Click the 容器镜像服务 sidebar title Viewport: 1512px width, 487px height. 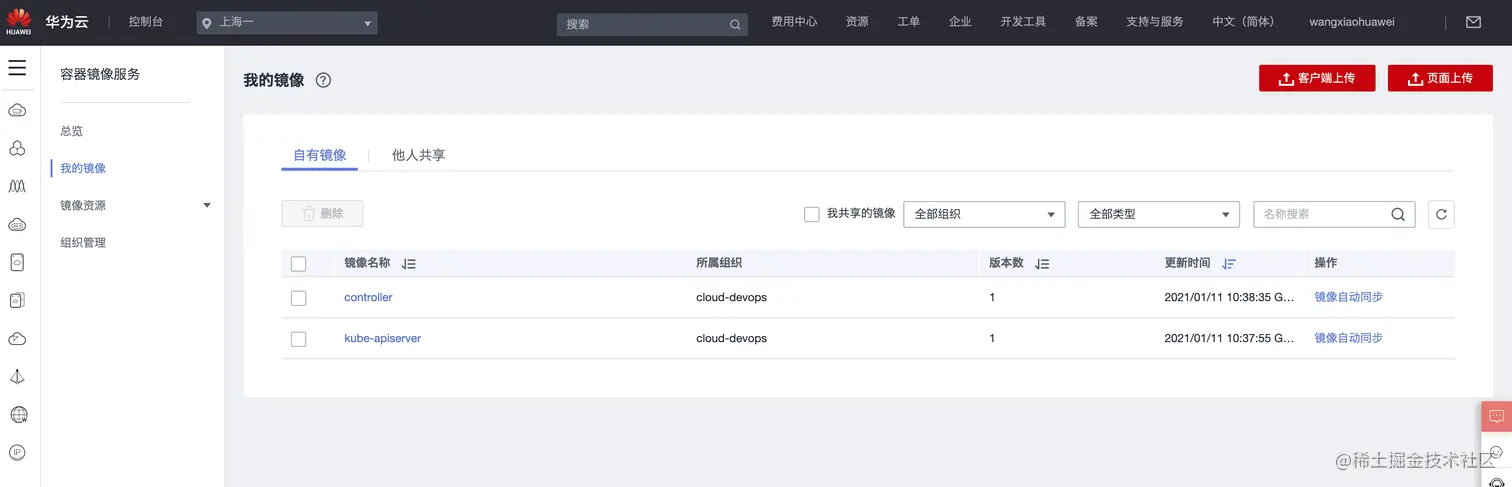[x=100, y=74]
